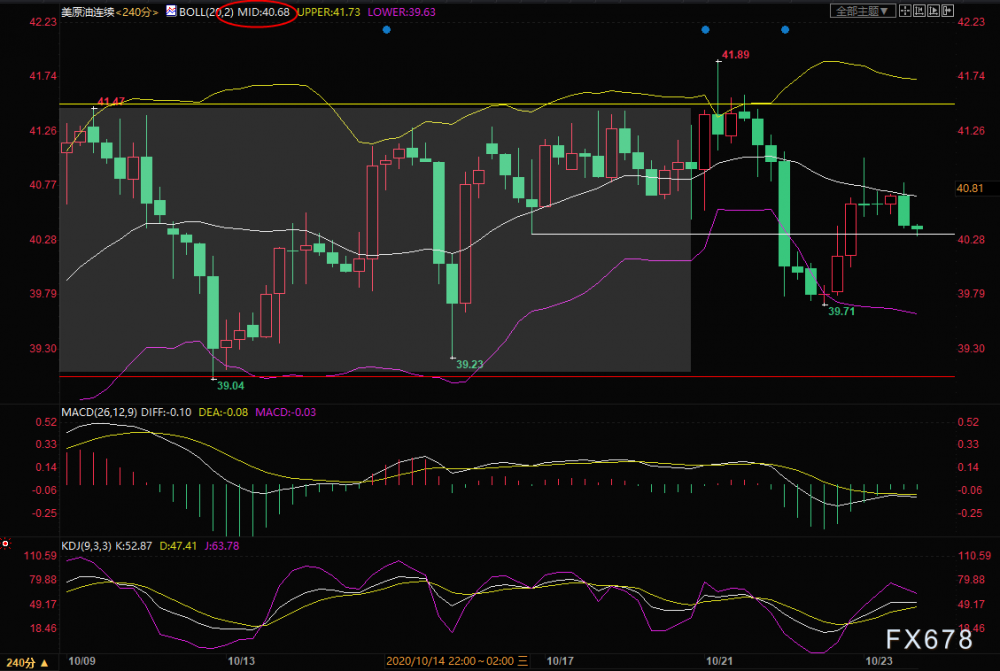Click the LOWER:39.63 value

(x=402, y=12)
